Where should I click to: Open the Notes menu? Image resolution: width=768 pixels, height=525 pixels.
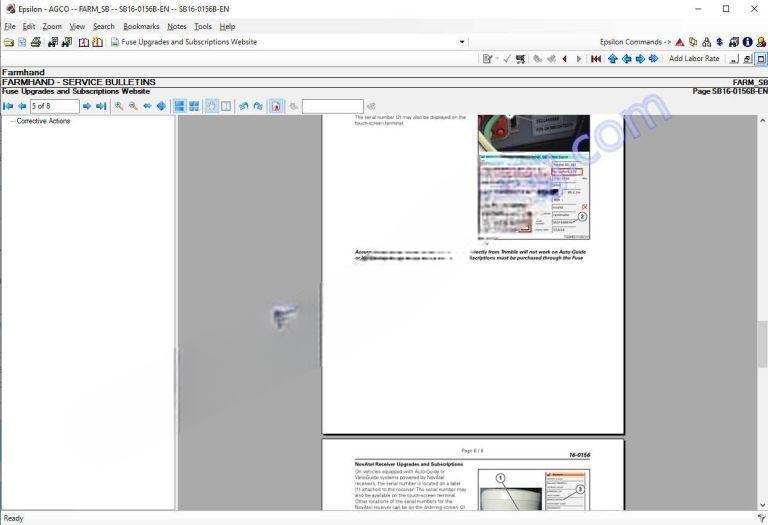pyautogui.click(x=177, y=26)
